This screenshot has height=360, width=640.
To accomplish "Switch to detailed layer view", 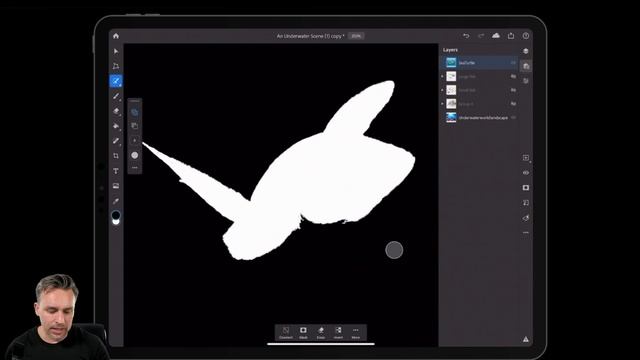I will pos(526,66).
